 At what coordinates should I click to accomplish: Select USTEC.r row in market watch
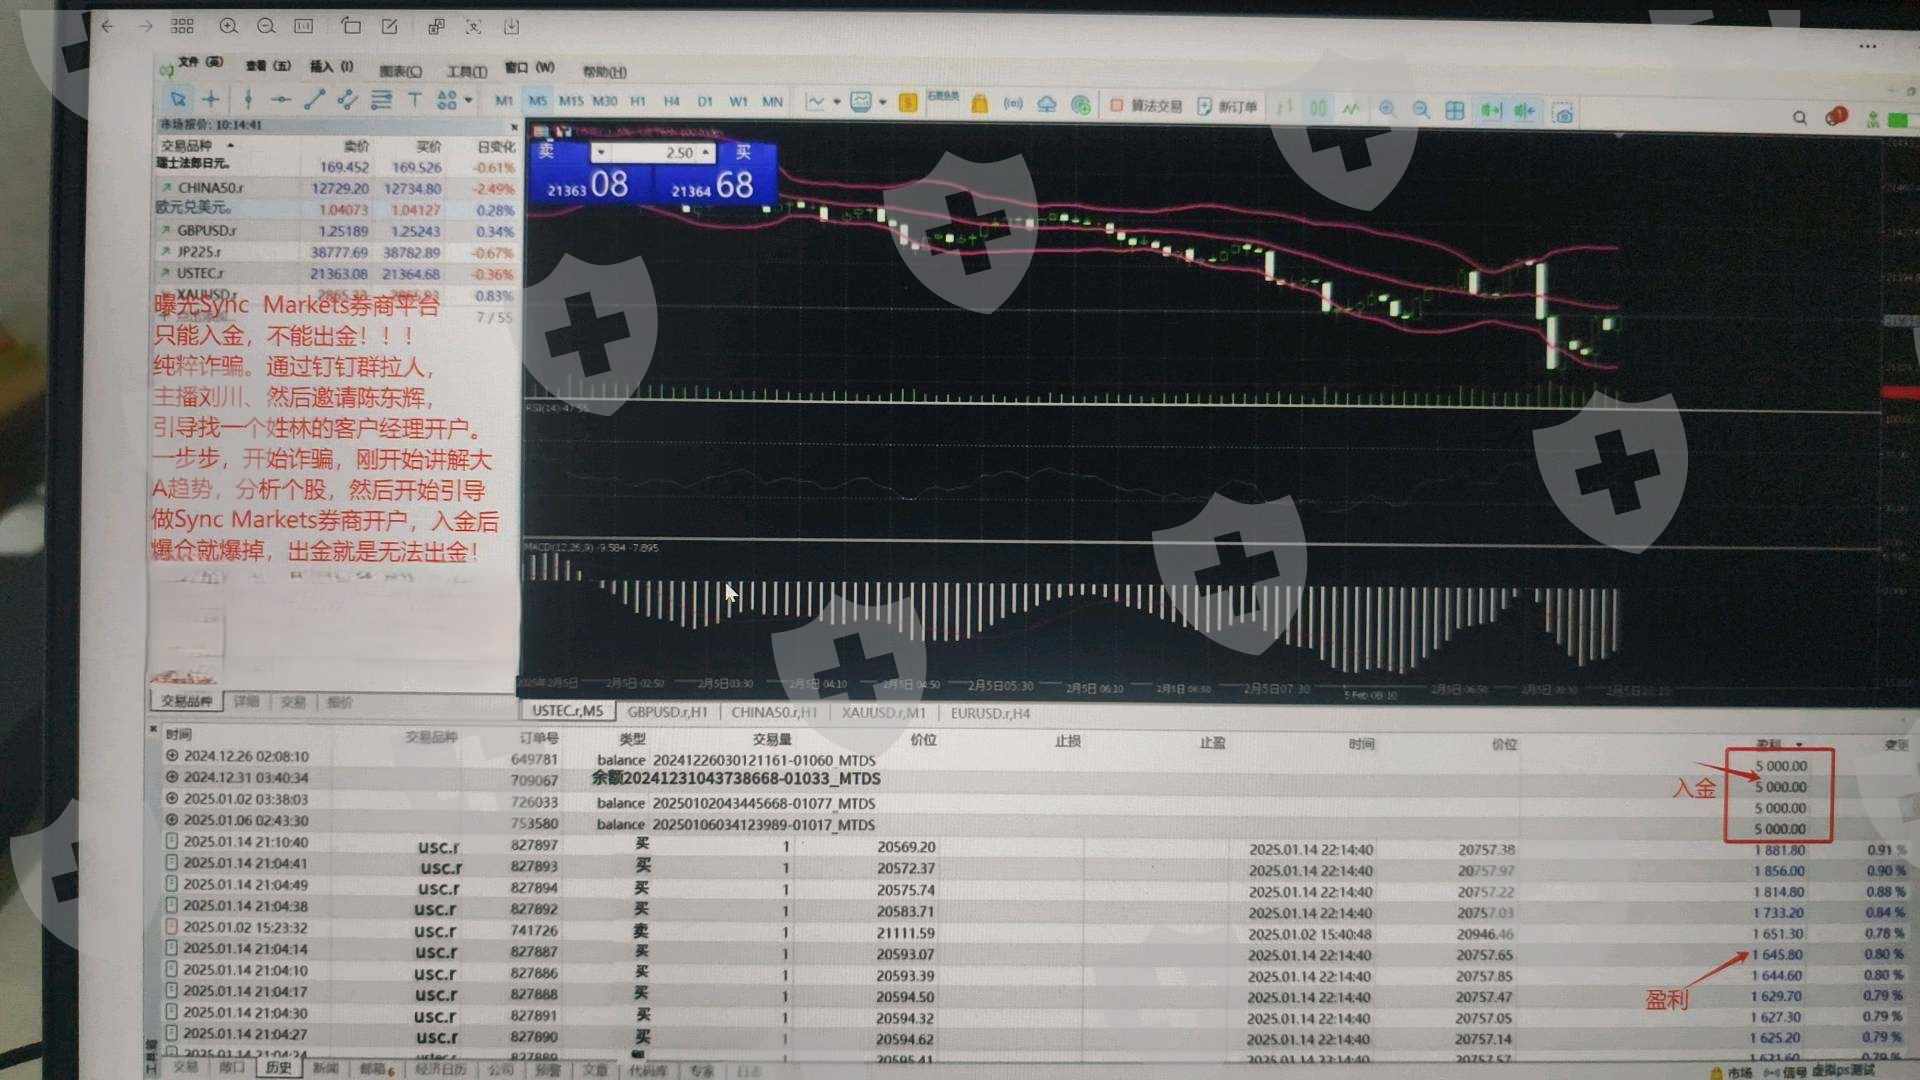200,273
